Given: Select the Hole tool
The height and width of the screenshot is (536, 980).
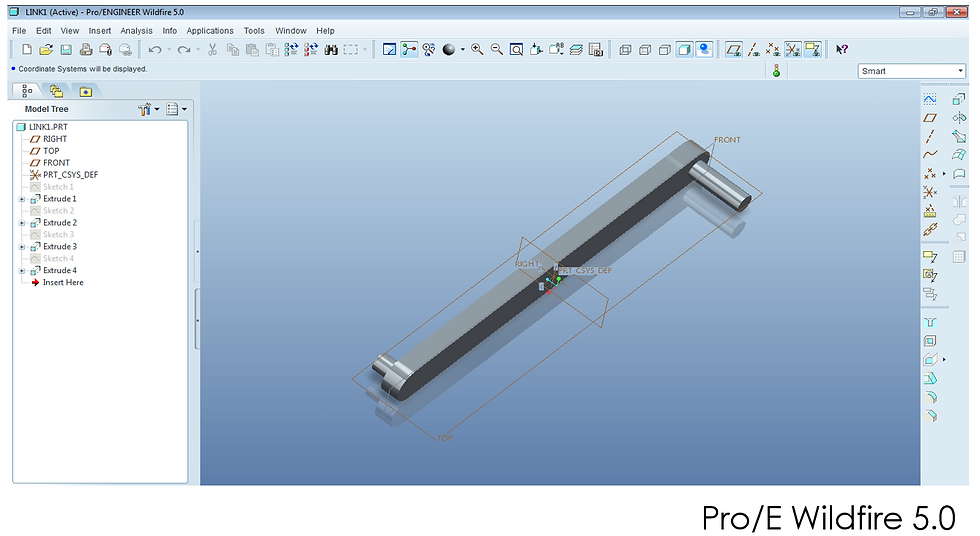Looking at the screenshot, I should [x=930, y=322].
